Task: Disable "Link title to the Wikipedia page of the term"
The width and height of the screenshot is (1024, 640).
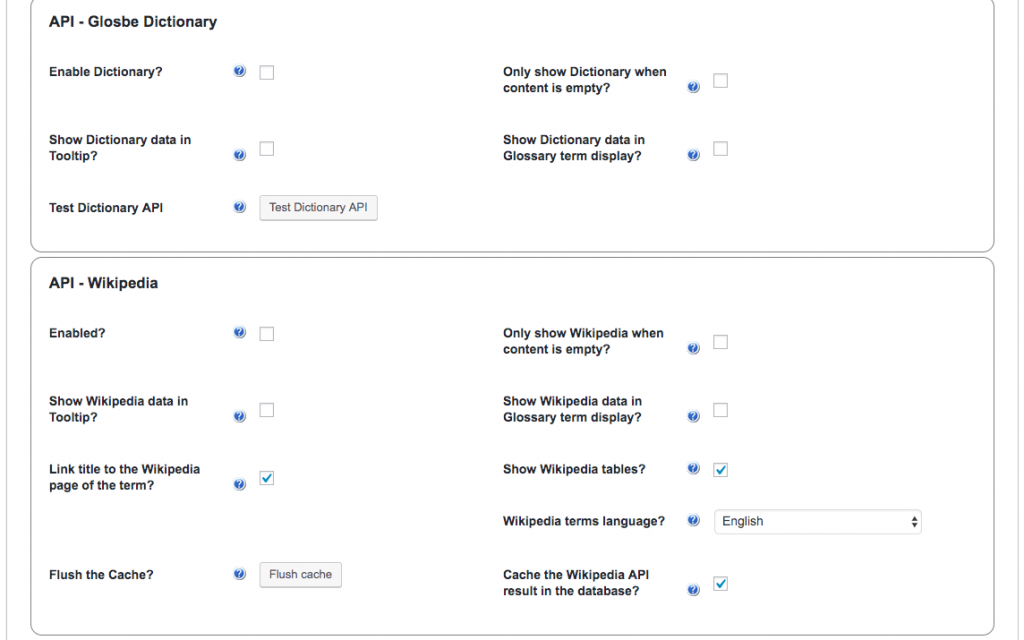Action: pos(266,478)
